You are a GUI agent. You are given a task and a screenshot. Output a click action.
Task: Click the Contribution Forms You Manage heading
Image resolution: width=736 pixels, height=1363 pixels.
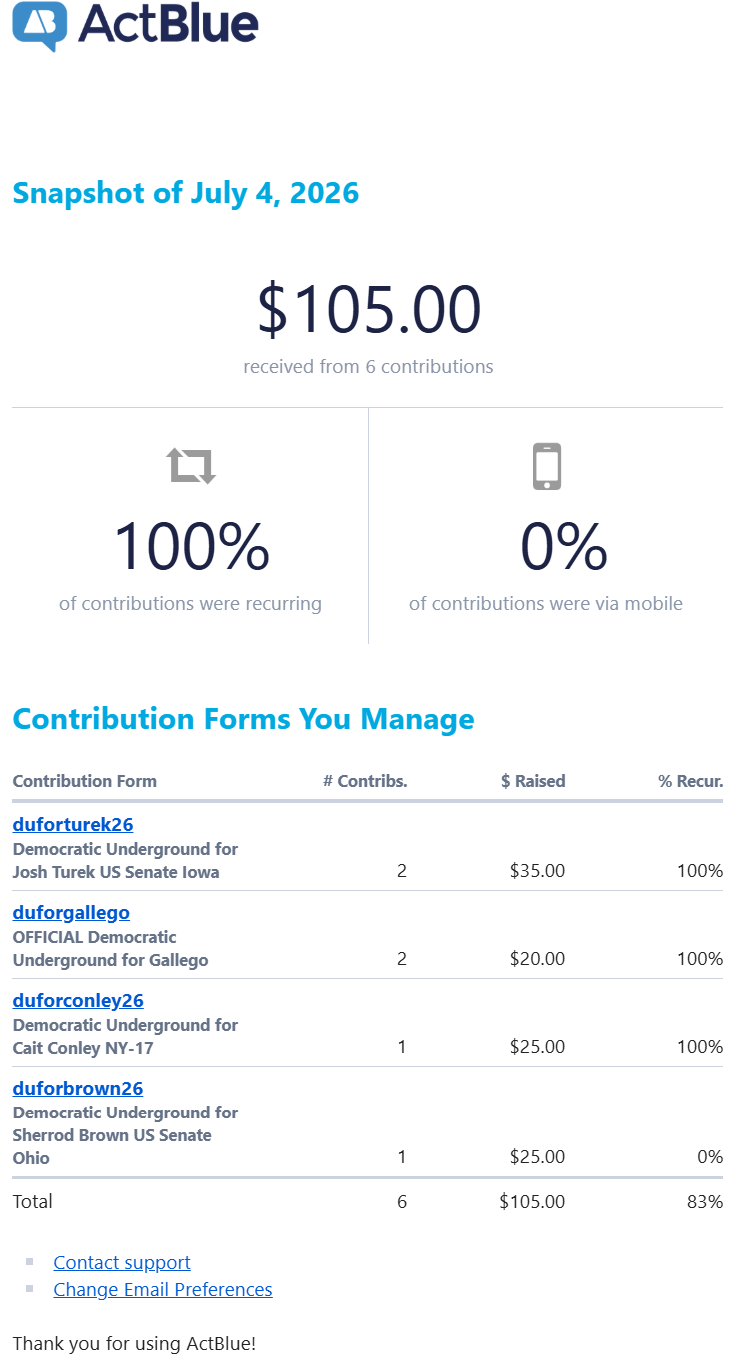tap(243, 719)
